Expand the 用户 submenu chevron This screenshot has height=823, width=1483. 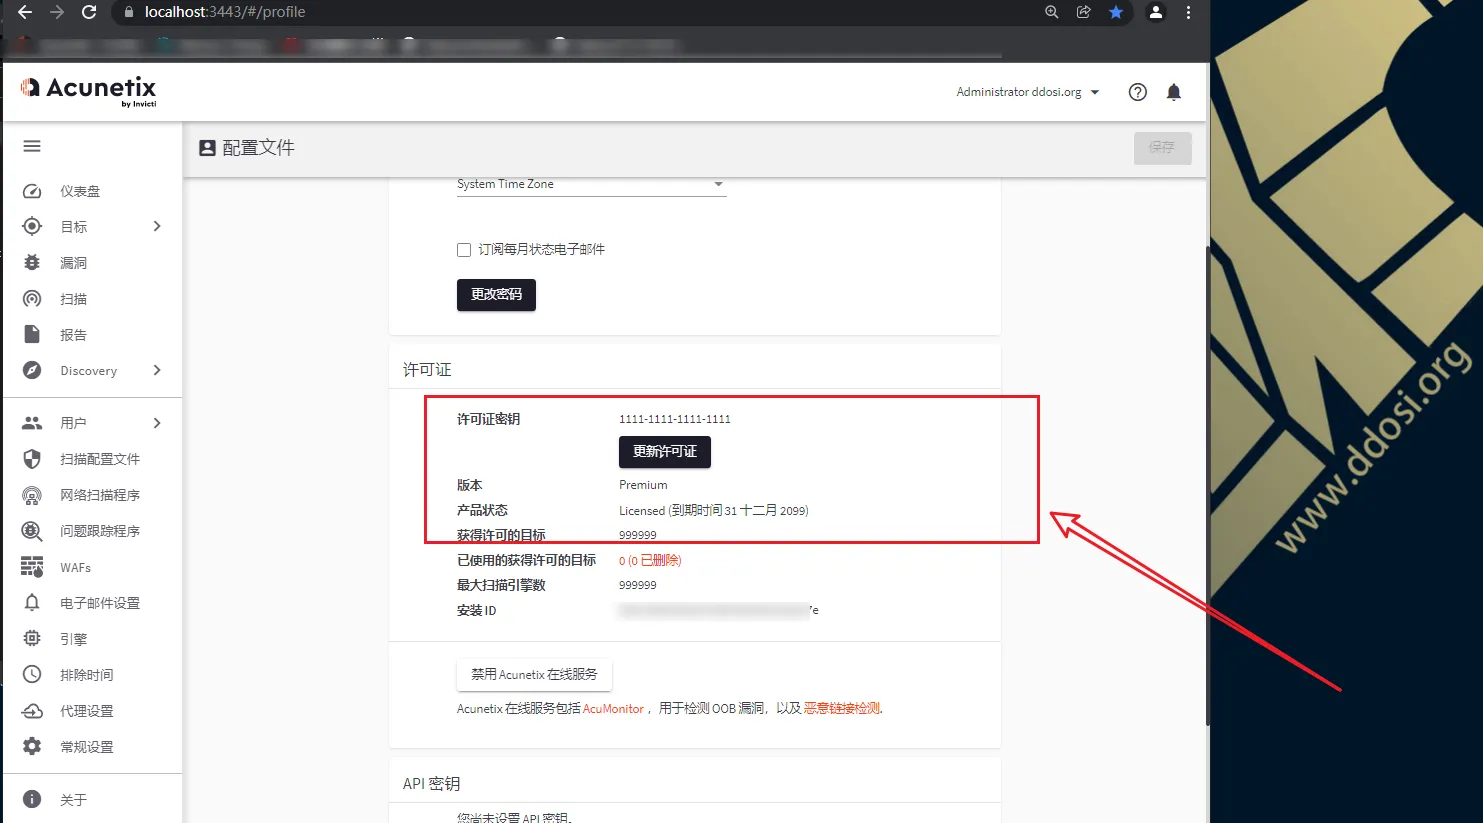tap(157, 423)
